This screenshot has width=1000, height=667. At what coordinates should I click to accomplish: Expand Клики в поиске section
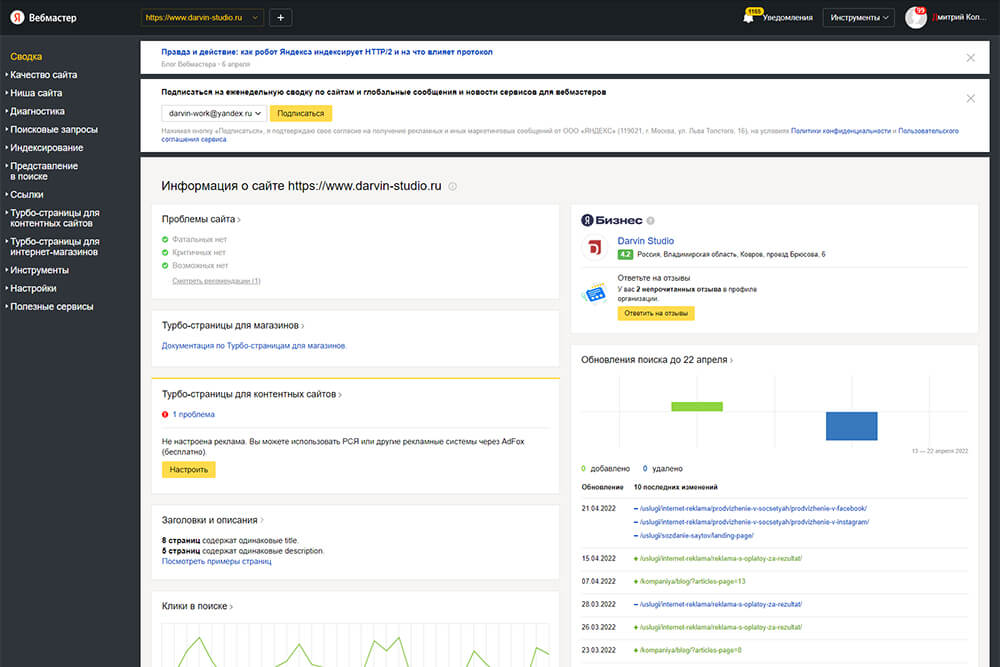[x=197, y=606]
